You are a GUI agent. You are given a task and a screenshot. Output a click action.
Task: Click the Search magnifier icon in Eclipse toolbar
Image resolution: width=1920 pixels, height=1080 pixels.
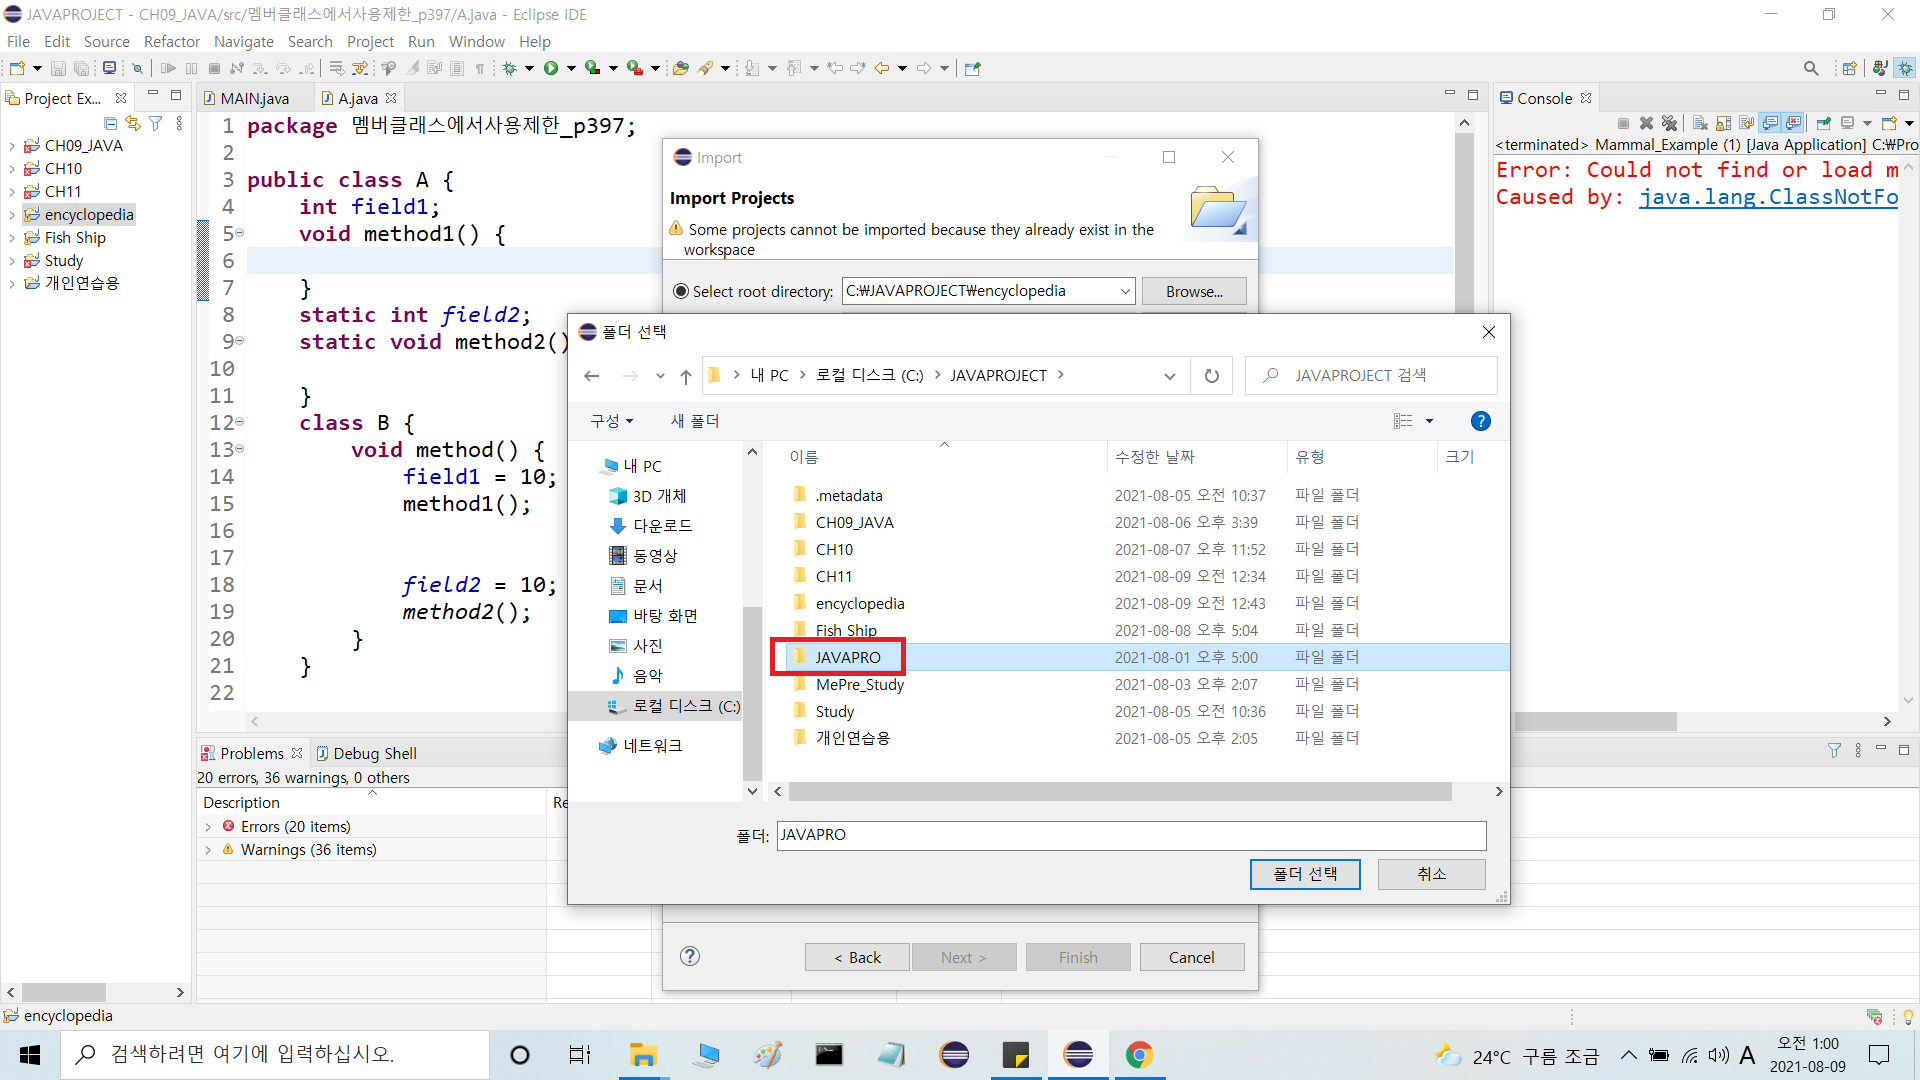click(x=1811, y=68)
